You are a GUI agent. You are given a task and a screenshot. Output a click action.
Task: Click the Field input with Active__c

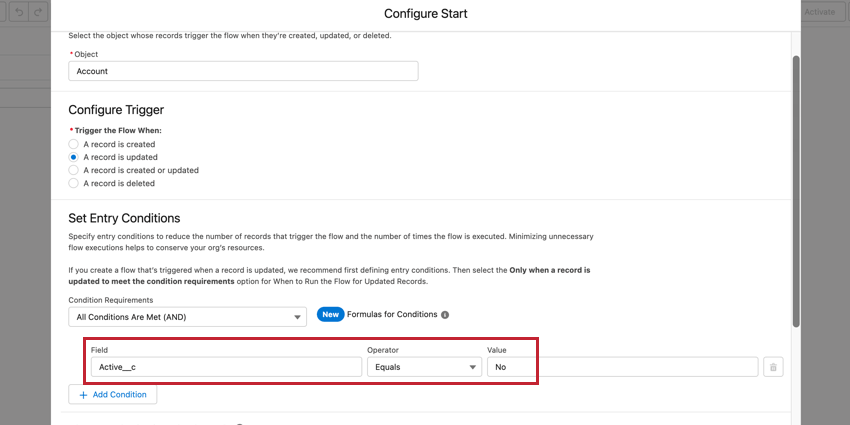[225, 367]
